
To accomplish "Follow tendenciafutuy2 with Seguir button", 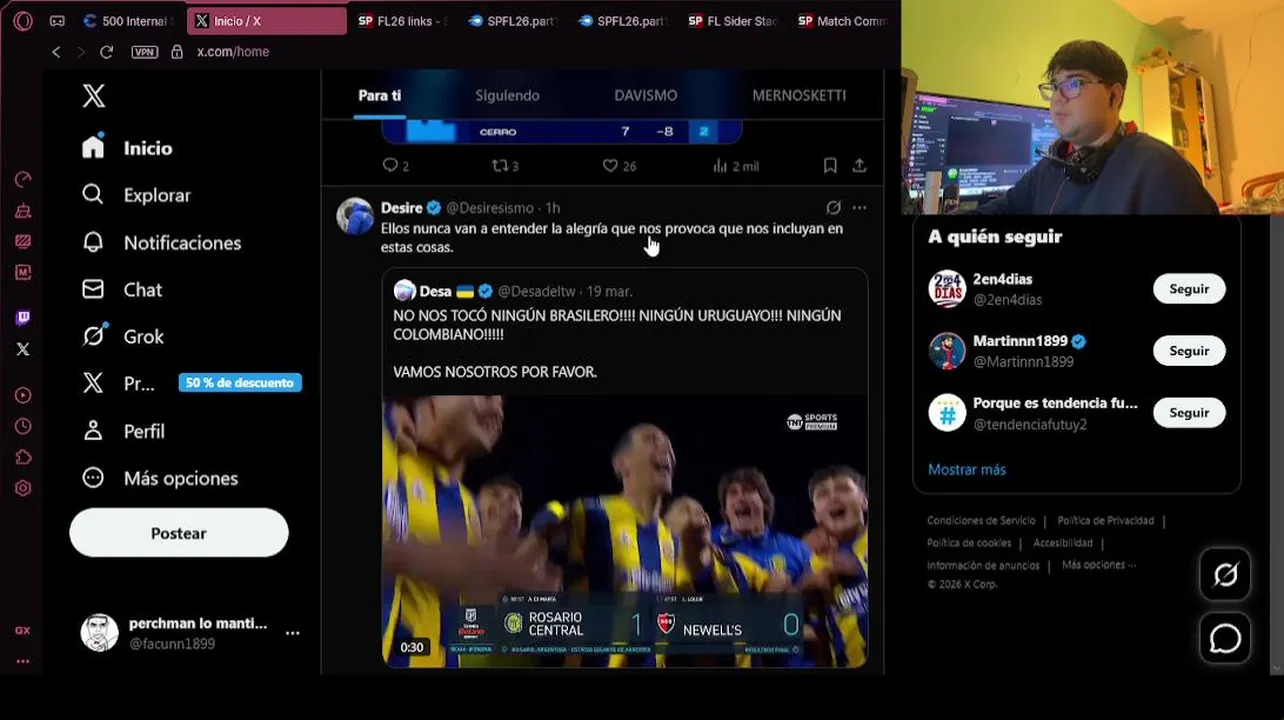I will pos(1189,413).
